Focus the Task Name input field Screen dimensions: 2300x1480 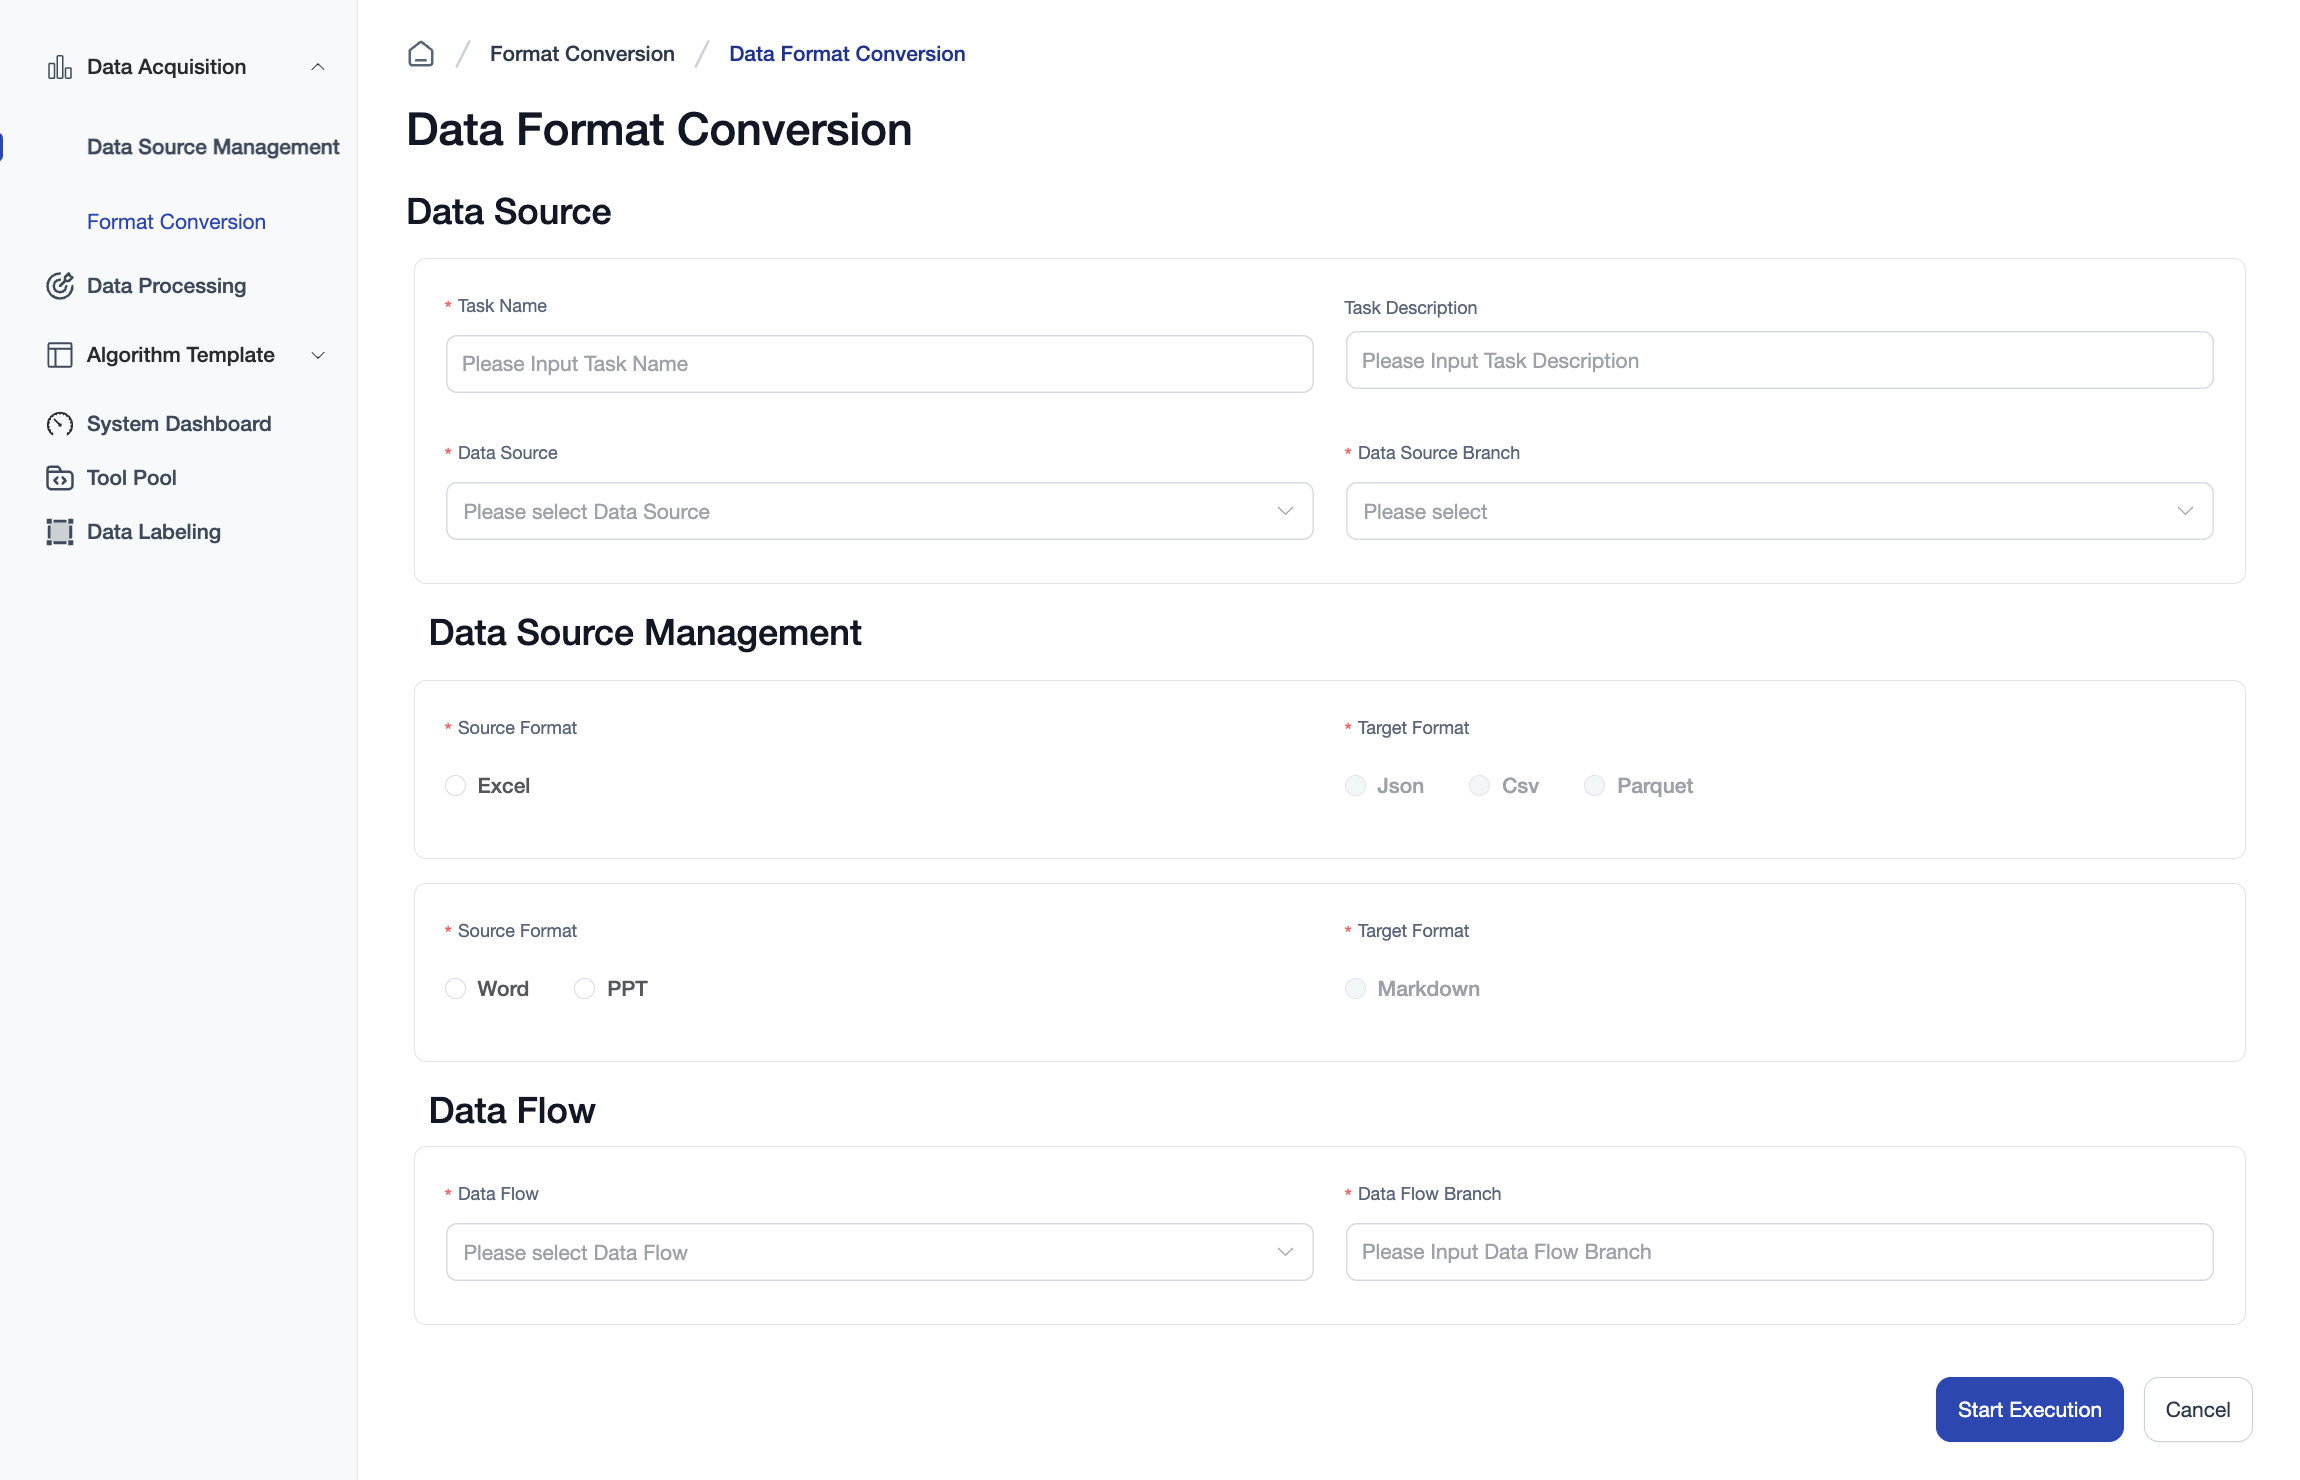(x=879, y=364)
